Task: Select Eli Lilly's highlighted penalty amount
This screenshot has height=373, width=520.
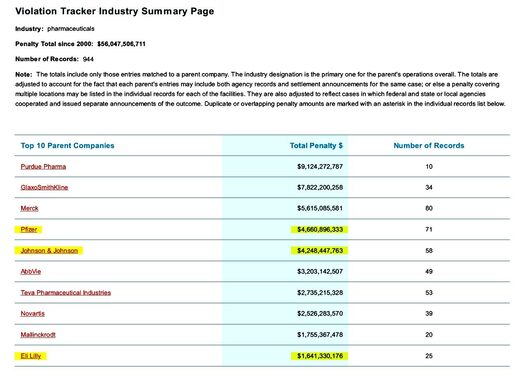Action: click(320, 356)
